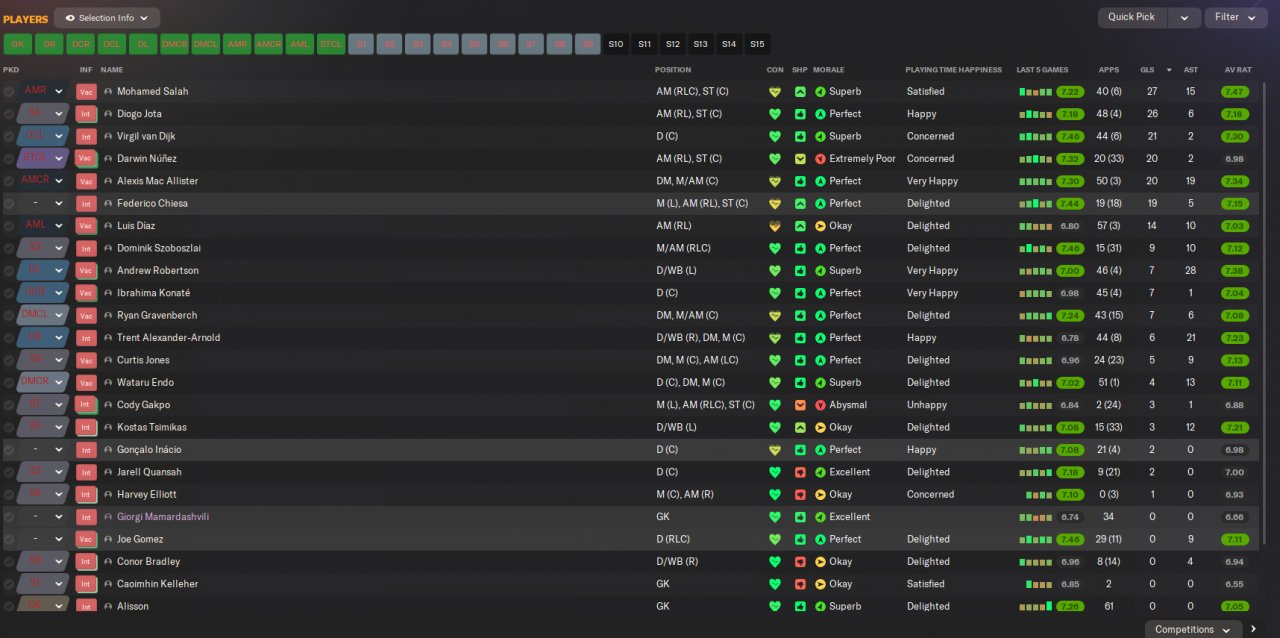Open Trent Alexander-Arnold's player name link
This screenshot has width=1280, height=638.
click(x=168, y=338)
